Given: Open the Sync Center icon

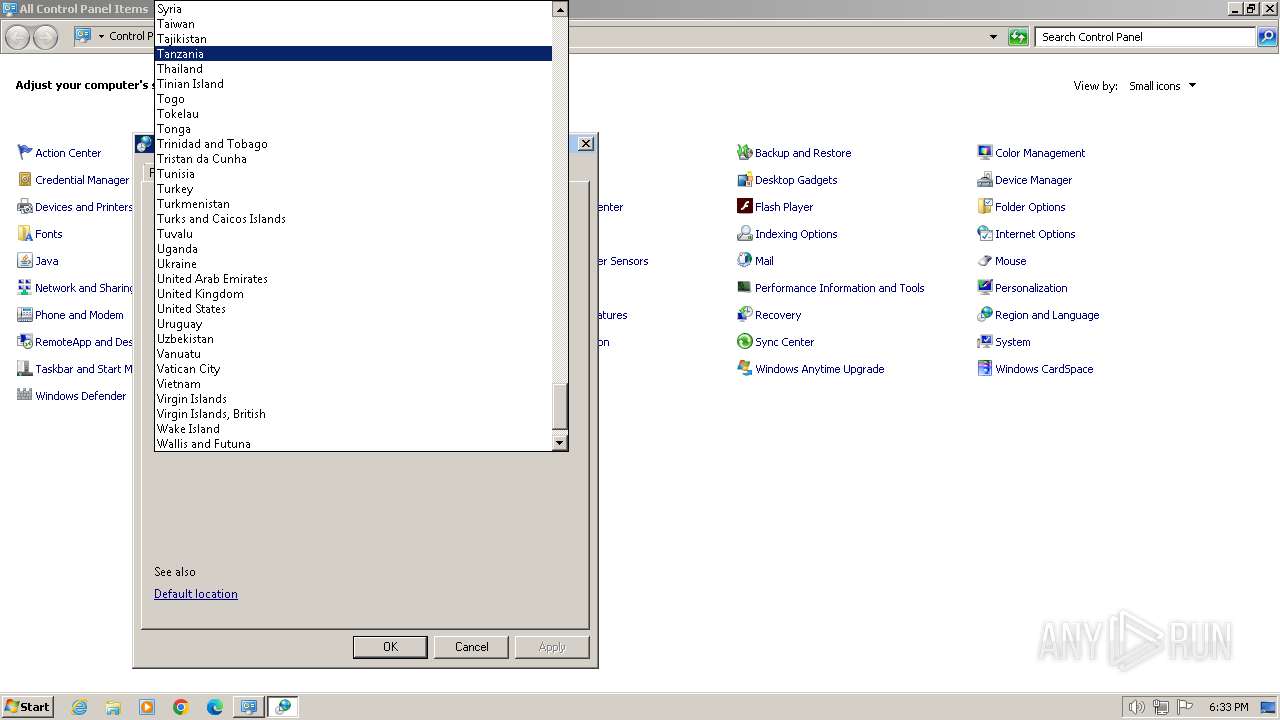Looking at the screenshot, I should [744, 342].
